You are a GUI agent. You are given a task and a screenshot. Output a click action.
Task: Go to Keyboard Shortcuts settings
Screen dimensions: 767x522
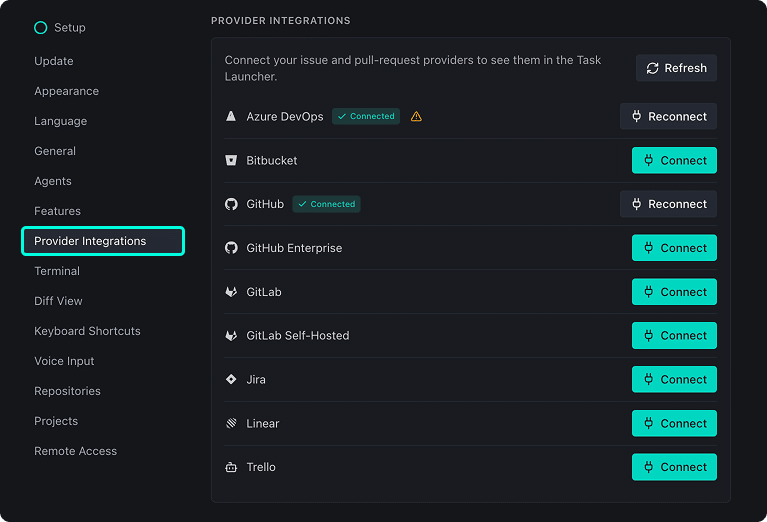(87, 331)
